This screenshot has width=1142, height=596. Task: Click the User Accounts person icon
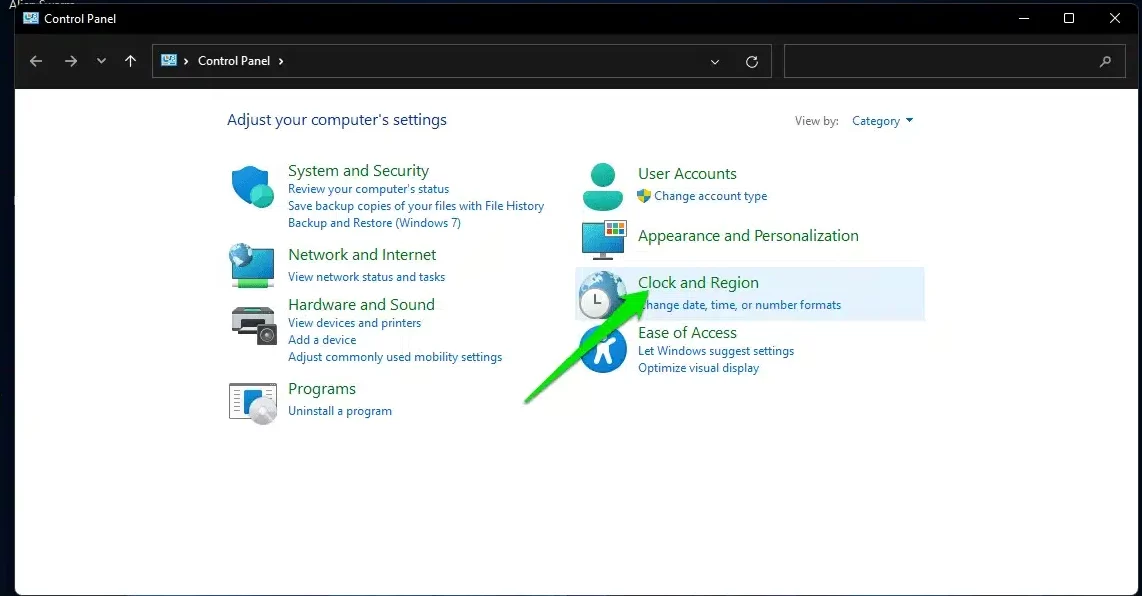[602, 186]
